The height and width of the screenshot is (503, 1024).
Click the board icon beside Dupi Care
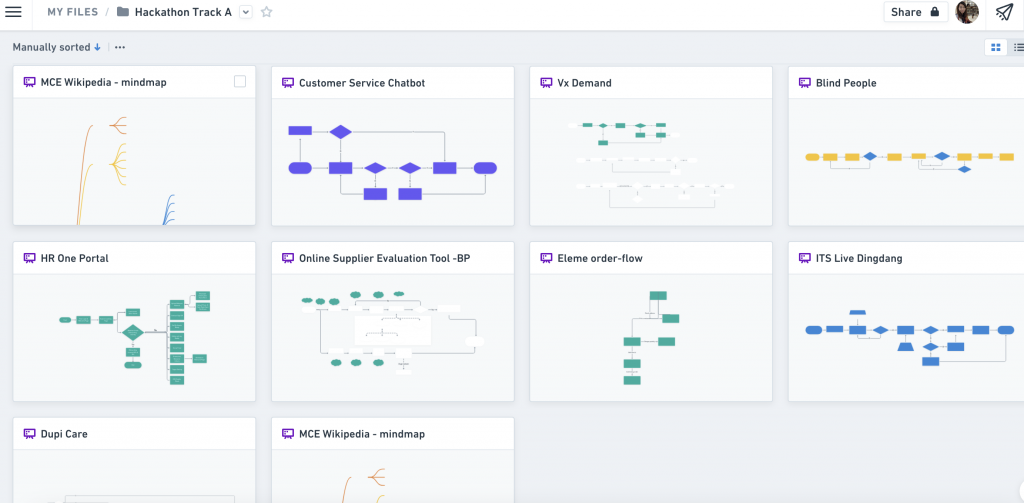coord(29,434)
